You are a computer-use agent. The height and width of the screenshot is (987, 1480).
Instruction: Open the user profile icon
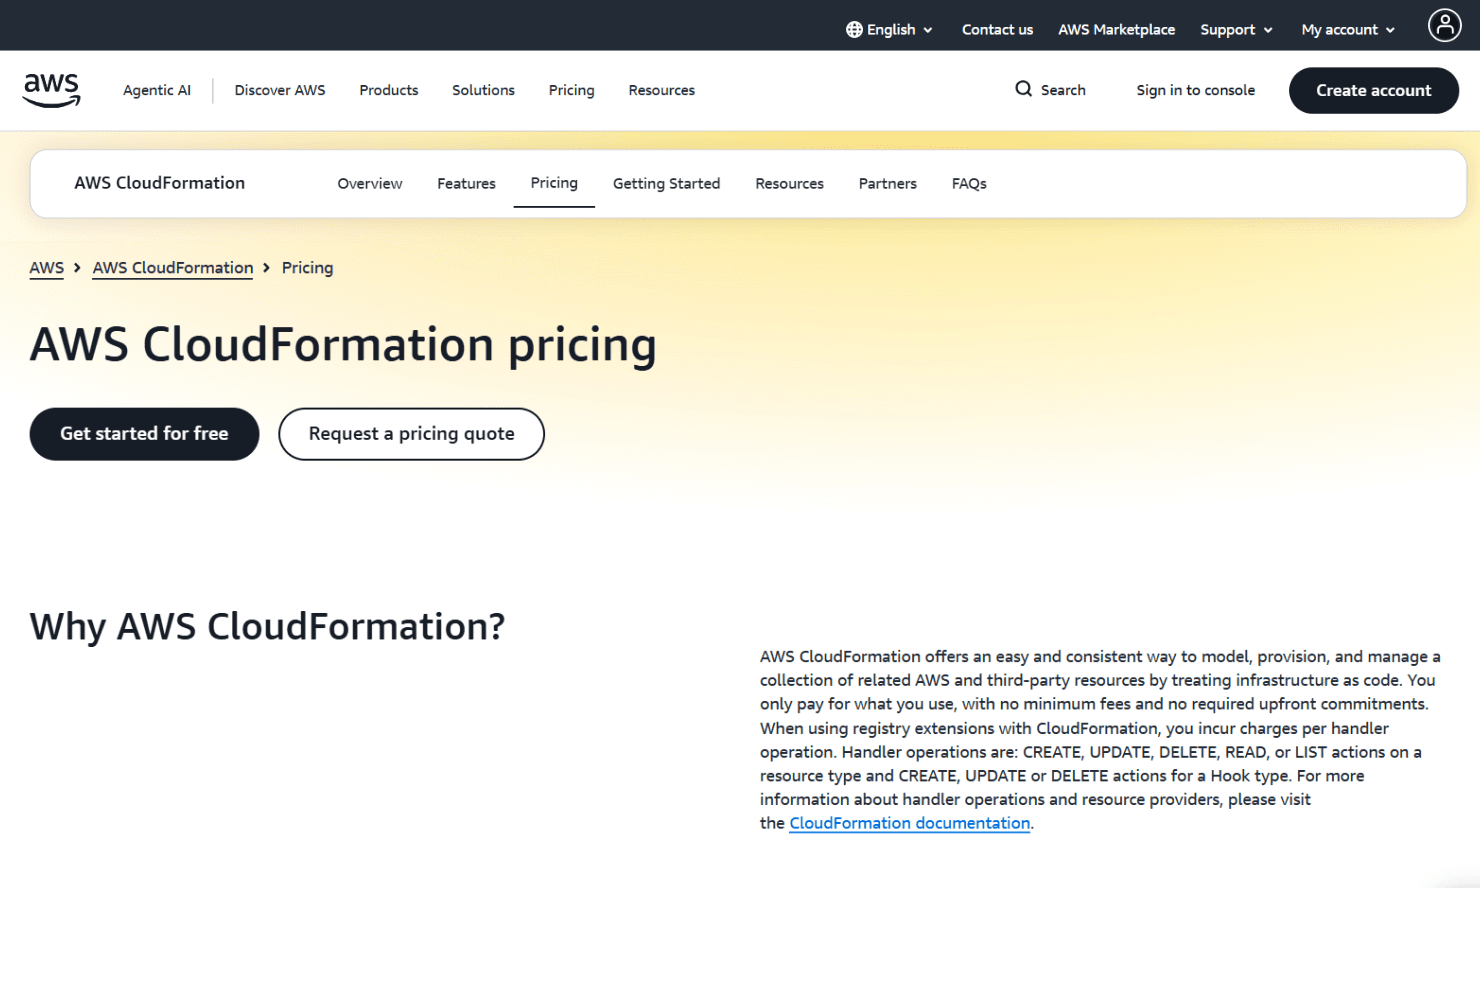[1444, 25]
